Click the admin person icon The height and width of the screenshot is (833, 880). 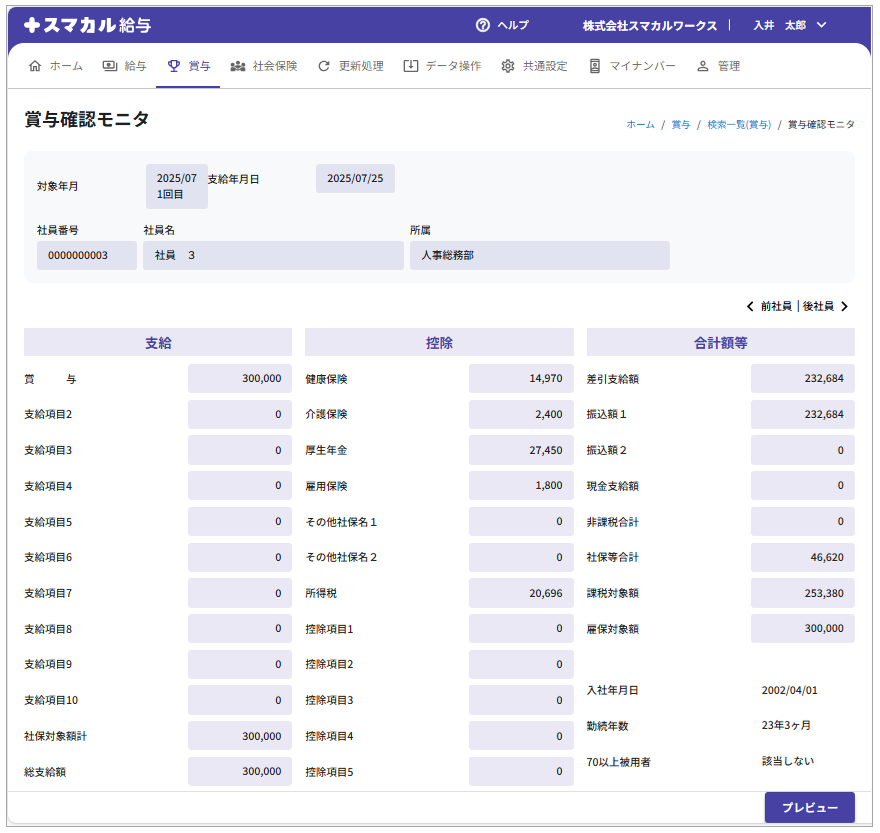point(703,66)
